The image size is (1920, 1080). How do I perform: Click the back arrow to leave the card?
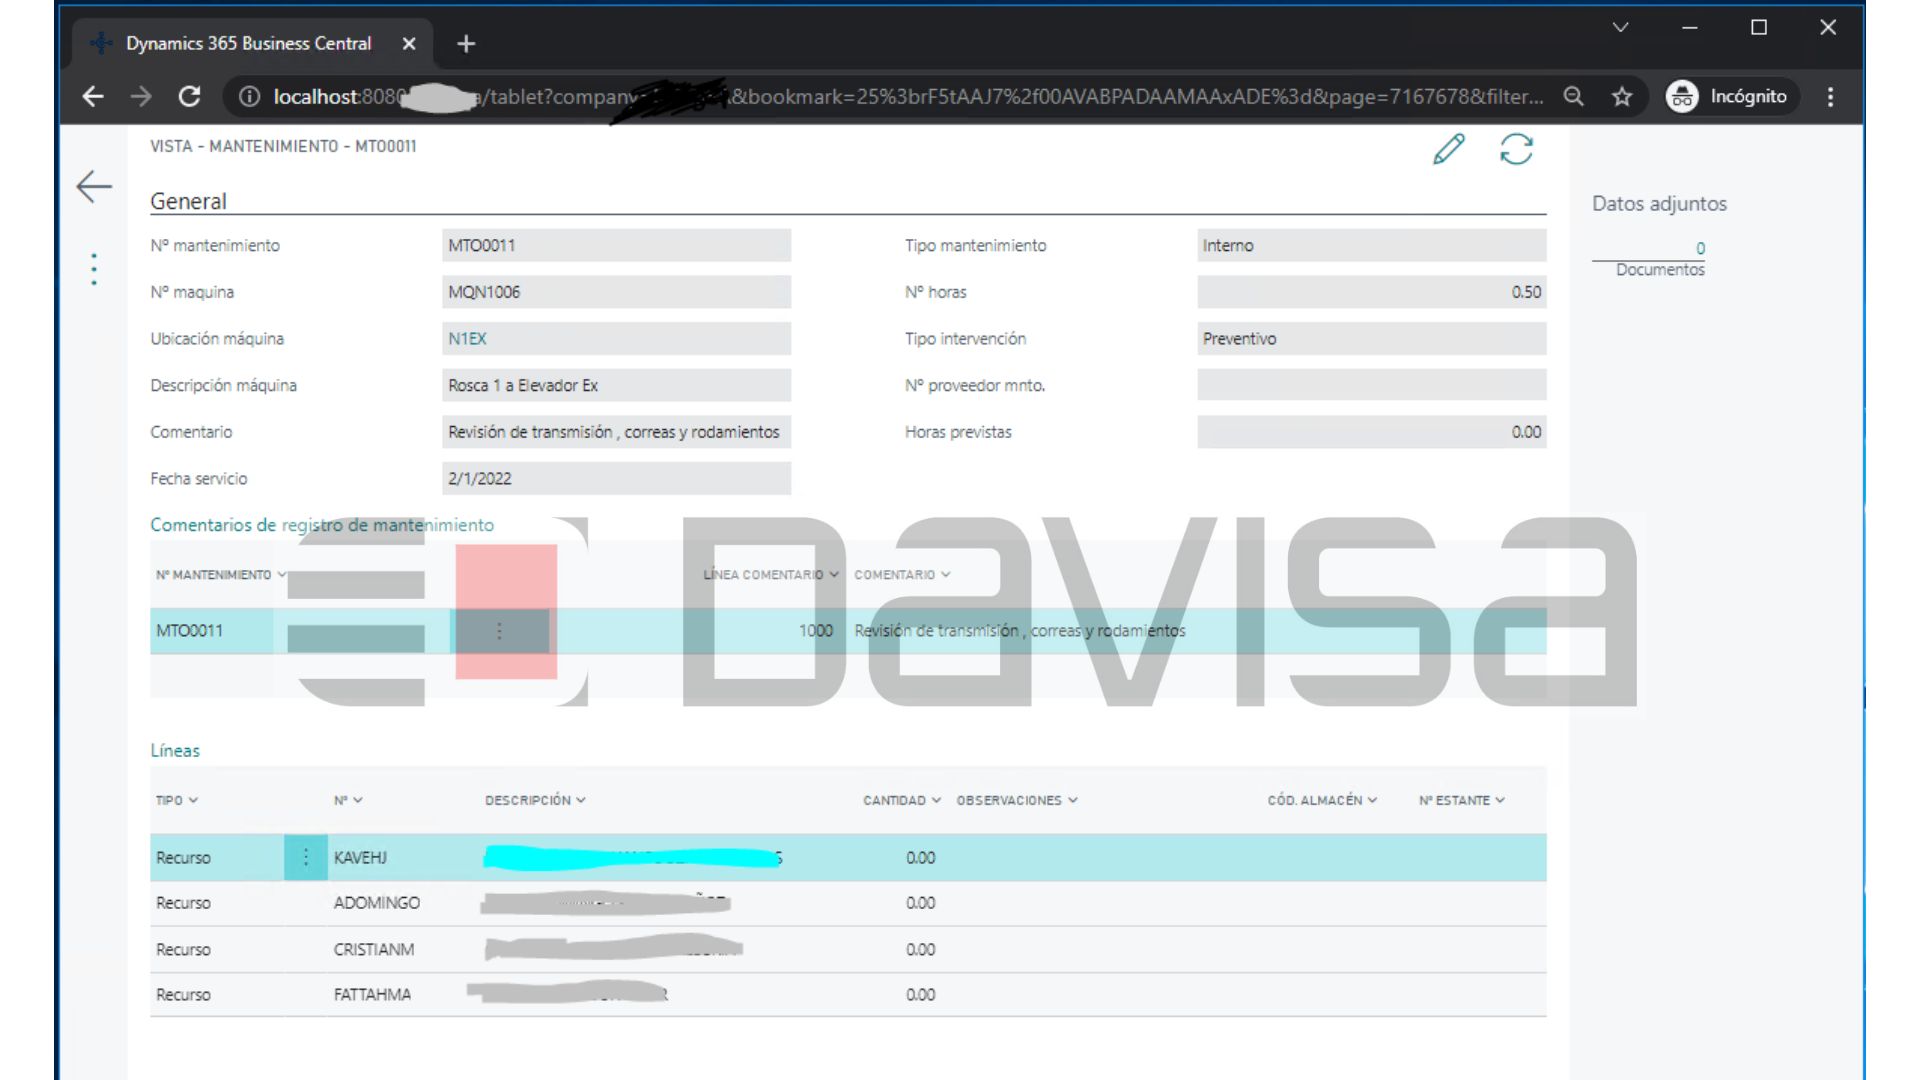tap(92, 186)
